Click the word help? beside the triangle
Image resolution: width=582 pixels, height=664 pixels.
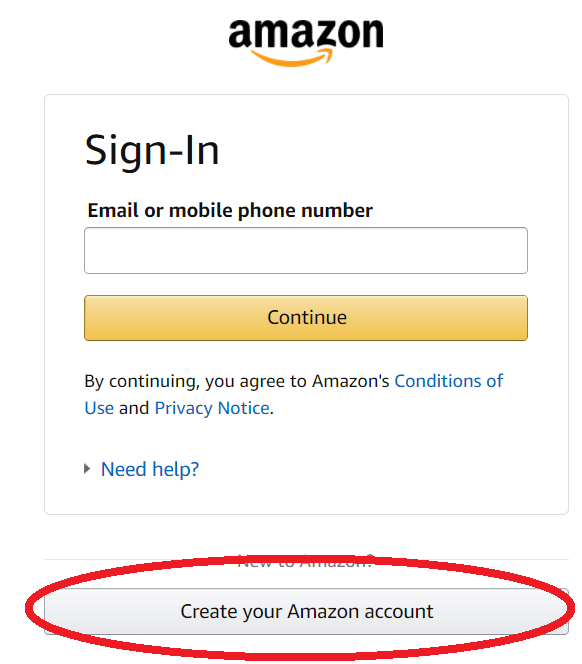tap(175, 469)
